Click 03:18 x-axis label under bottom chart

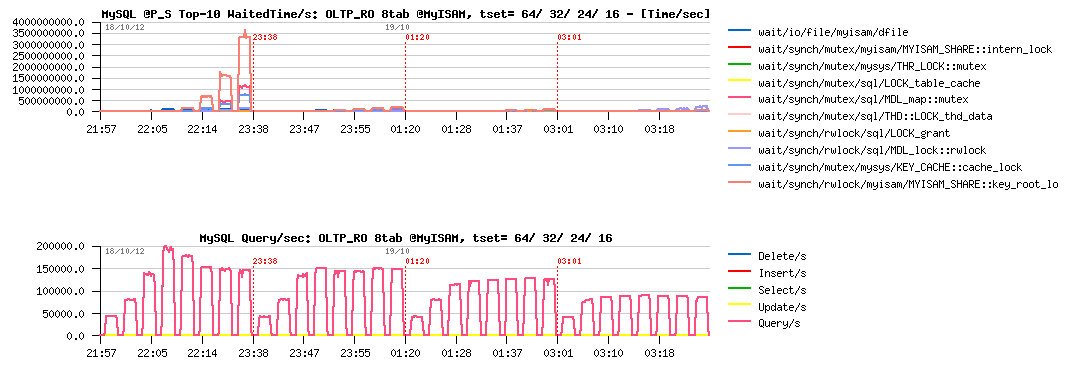659,352
